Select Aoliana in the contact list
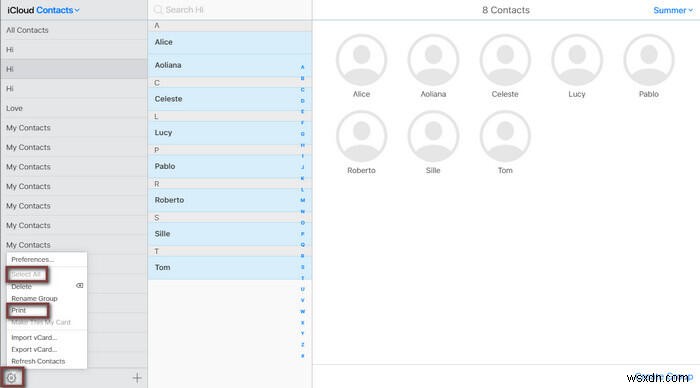 (x=230, y=65)
